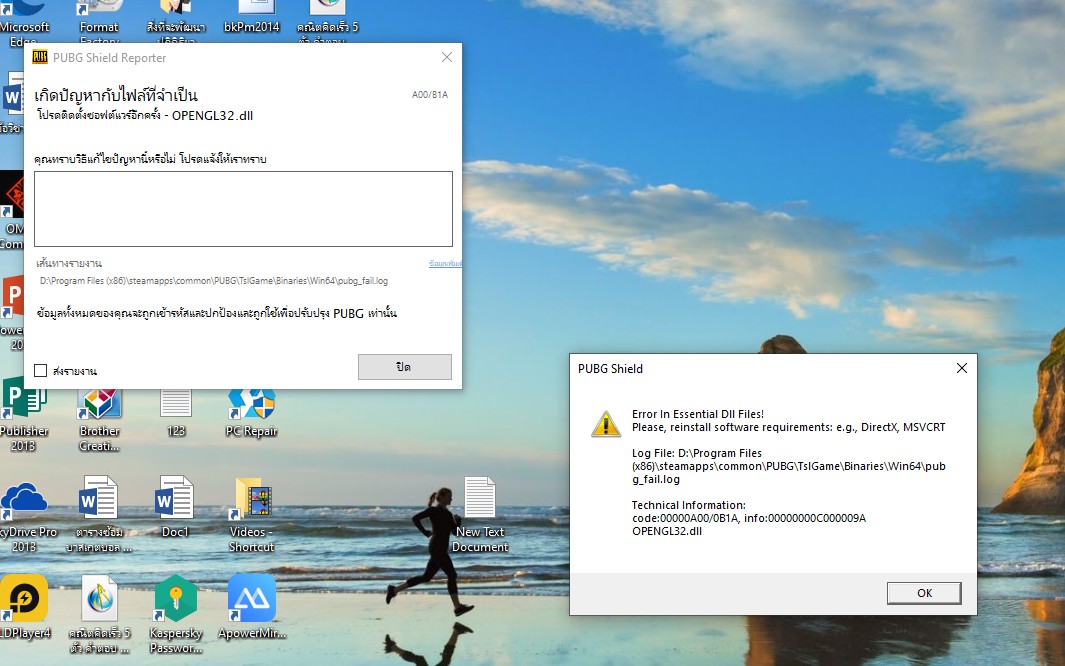This screenshot has width=1065, height=666.
Task: Click the OPENGL32.dll subtitle in the Reporter window
Action: click(145, 115)
